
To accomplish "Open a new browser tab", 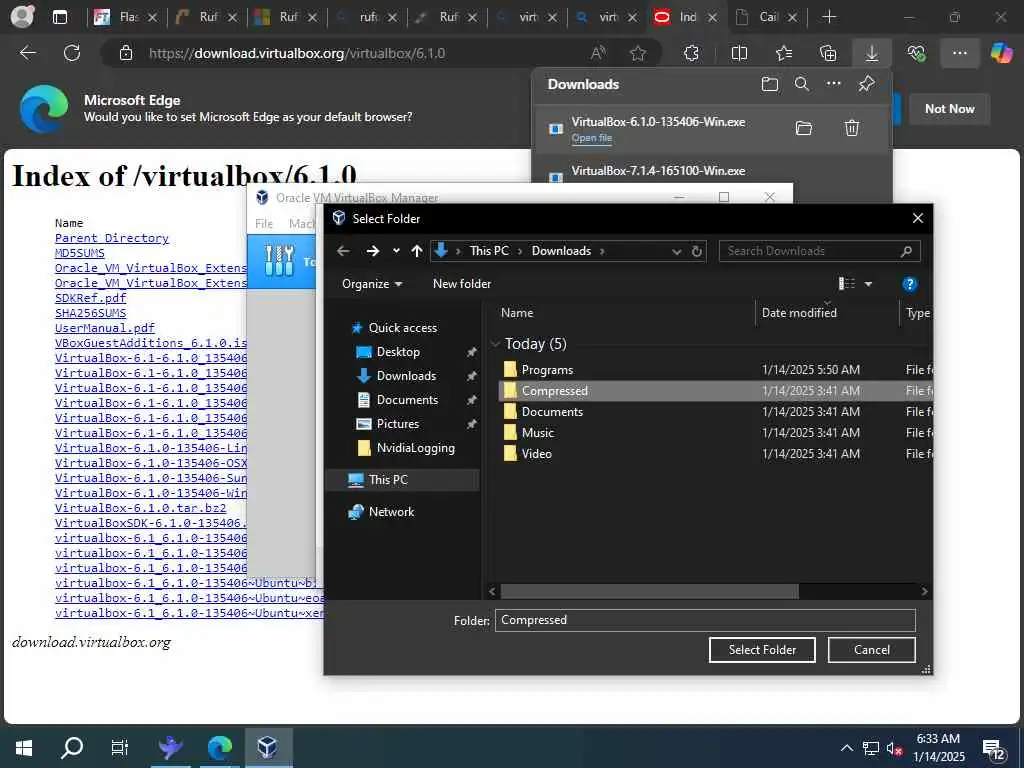I will [829, 17].
